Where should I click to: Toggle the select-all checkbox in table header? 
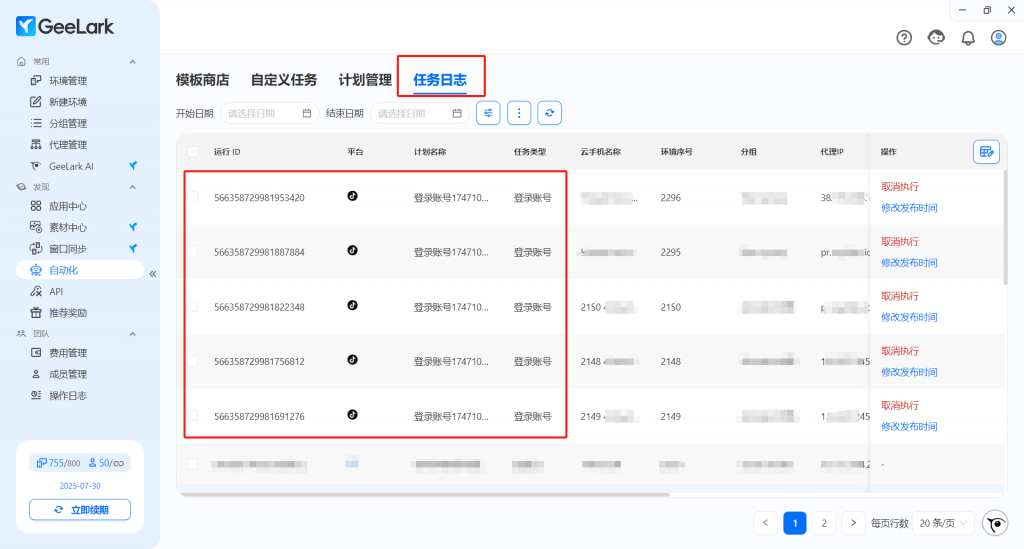[192, 152]
